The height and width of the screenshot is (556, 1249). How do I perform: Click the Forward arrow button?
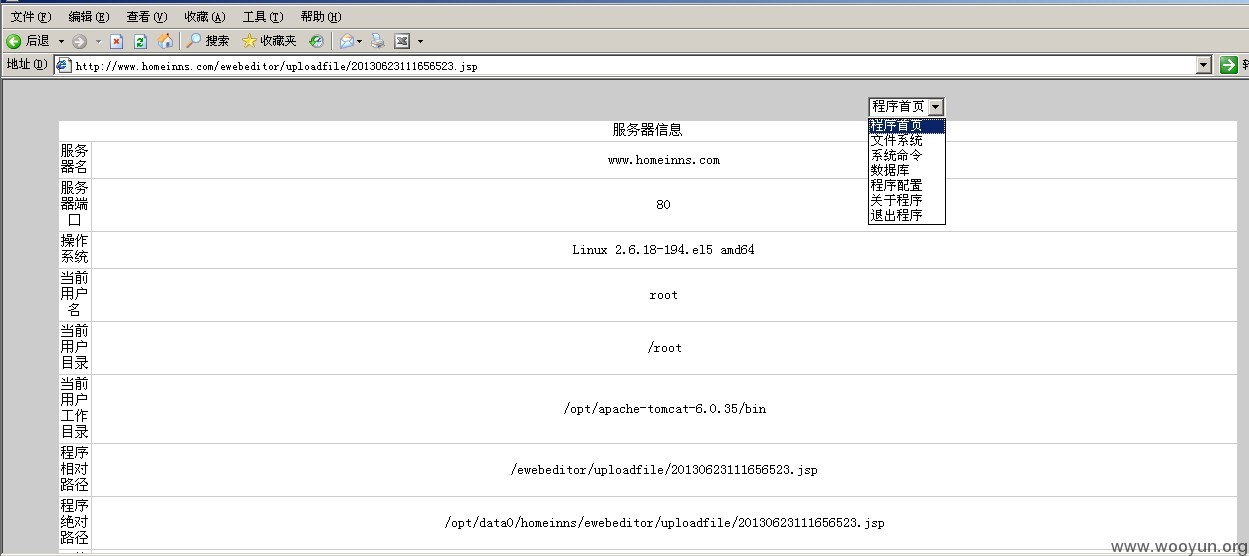pyautogui.click(x=79, y=41)
